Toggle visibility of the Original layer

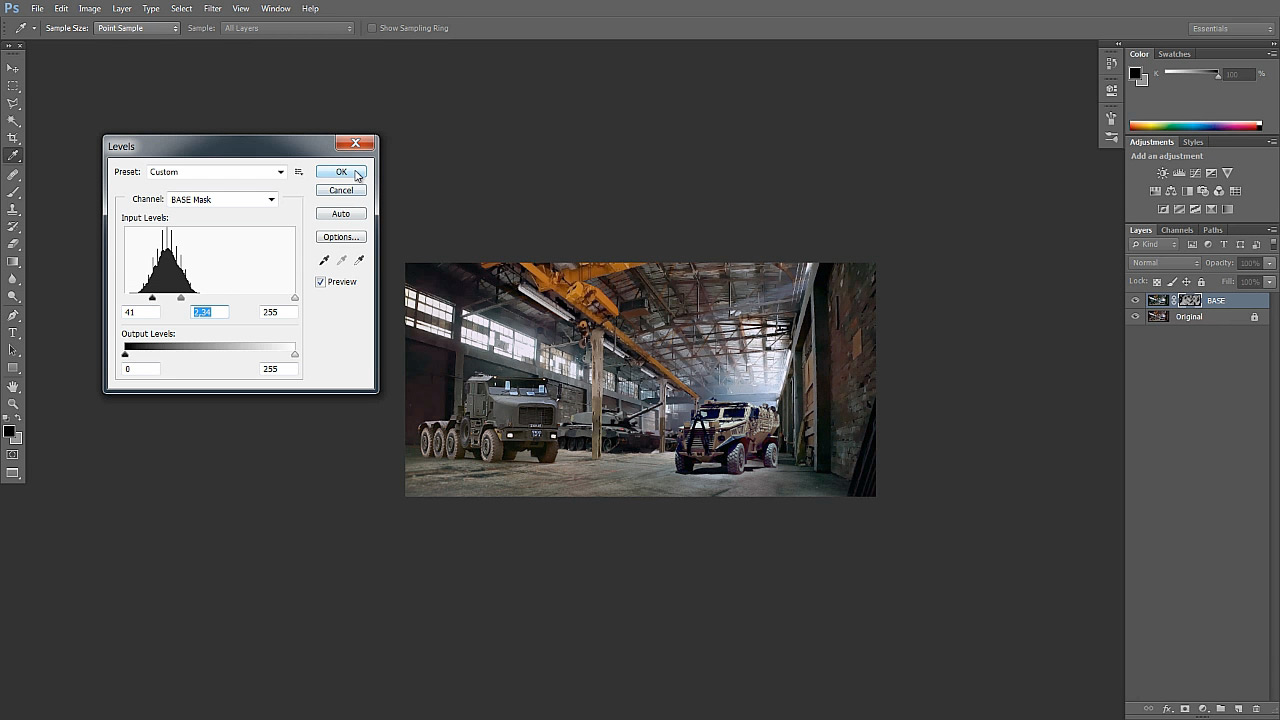(x=1135, y=317)
